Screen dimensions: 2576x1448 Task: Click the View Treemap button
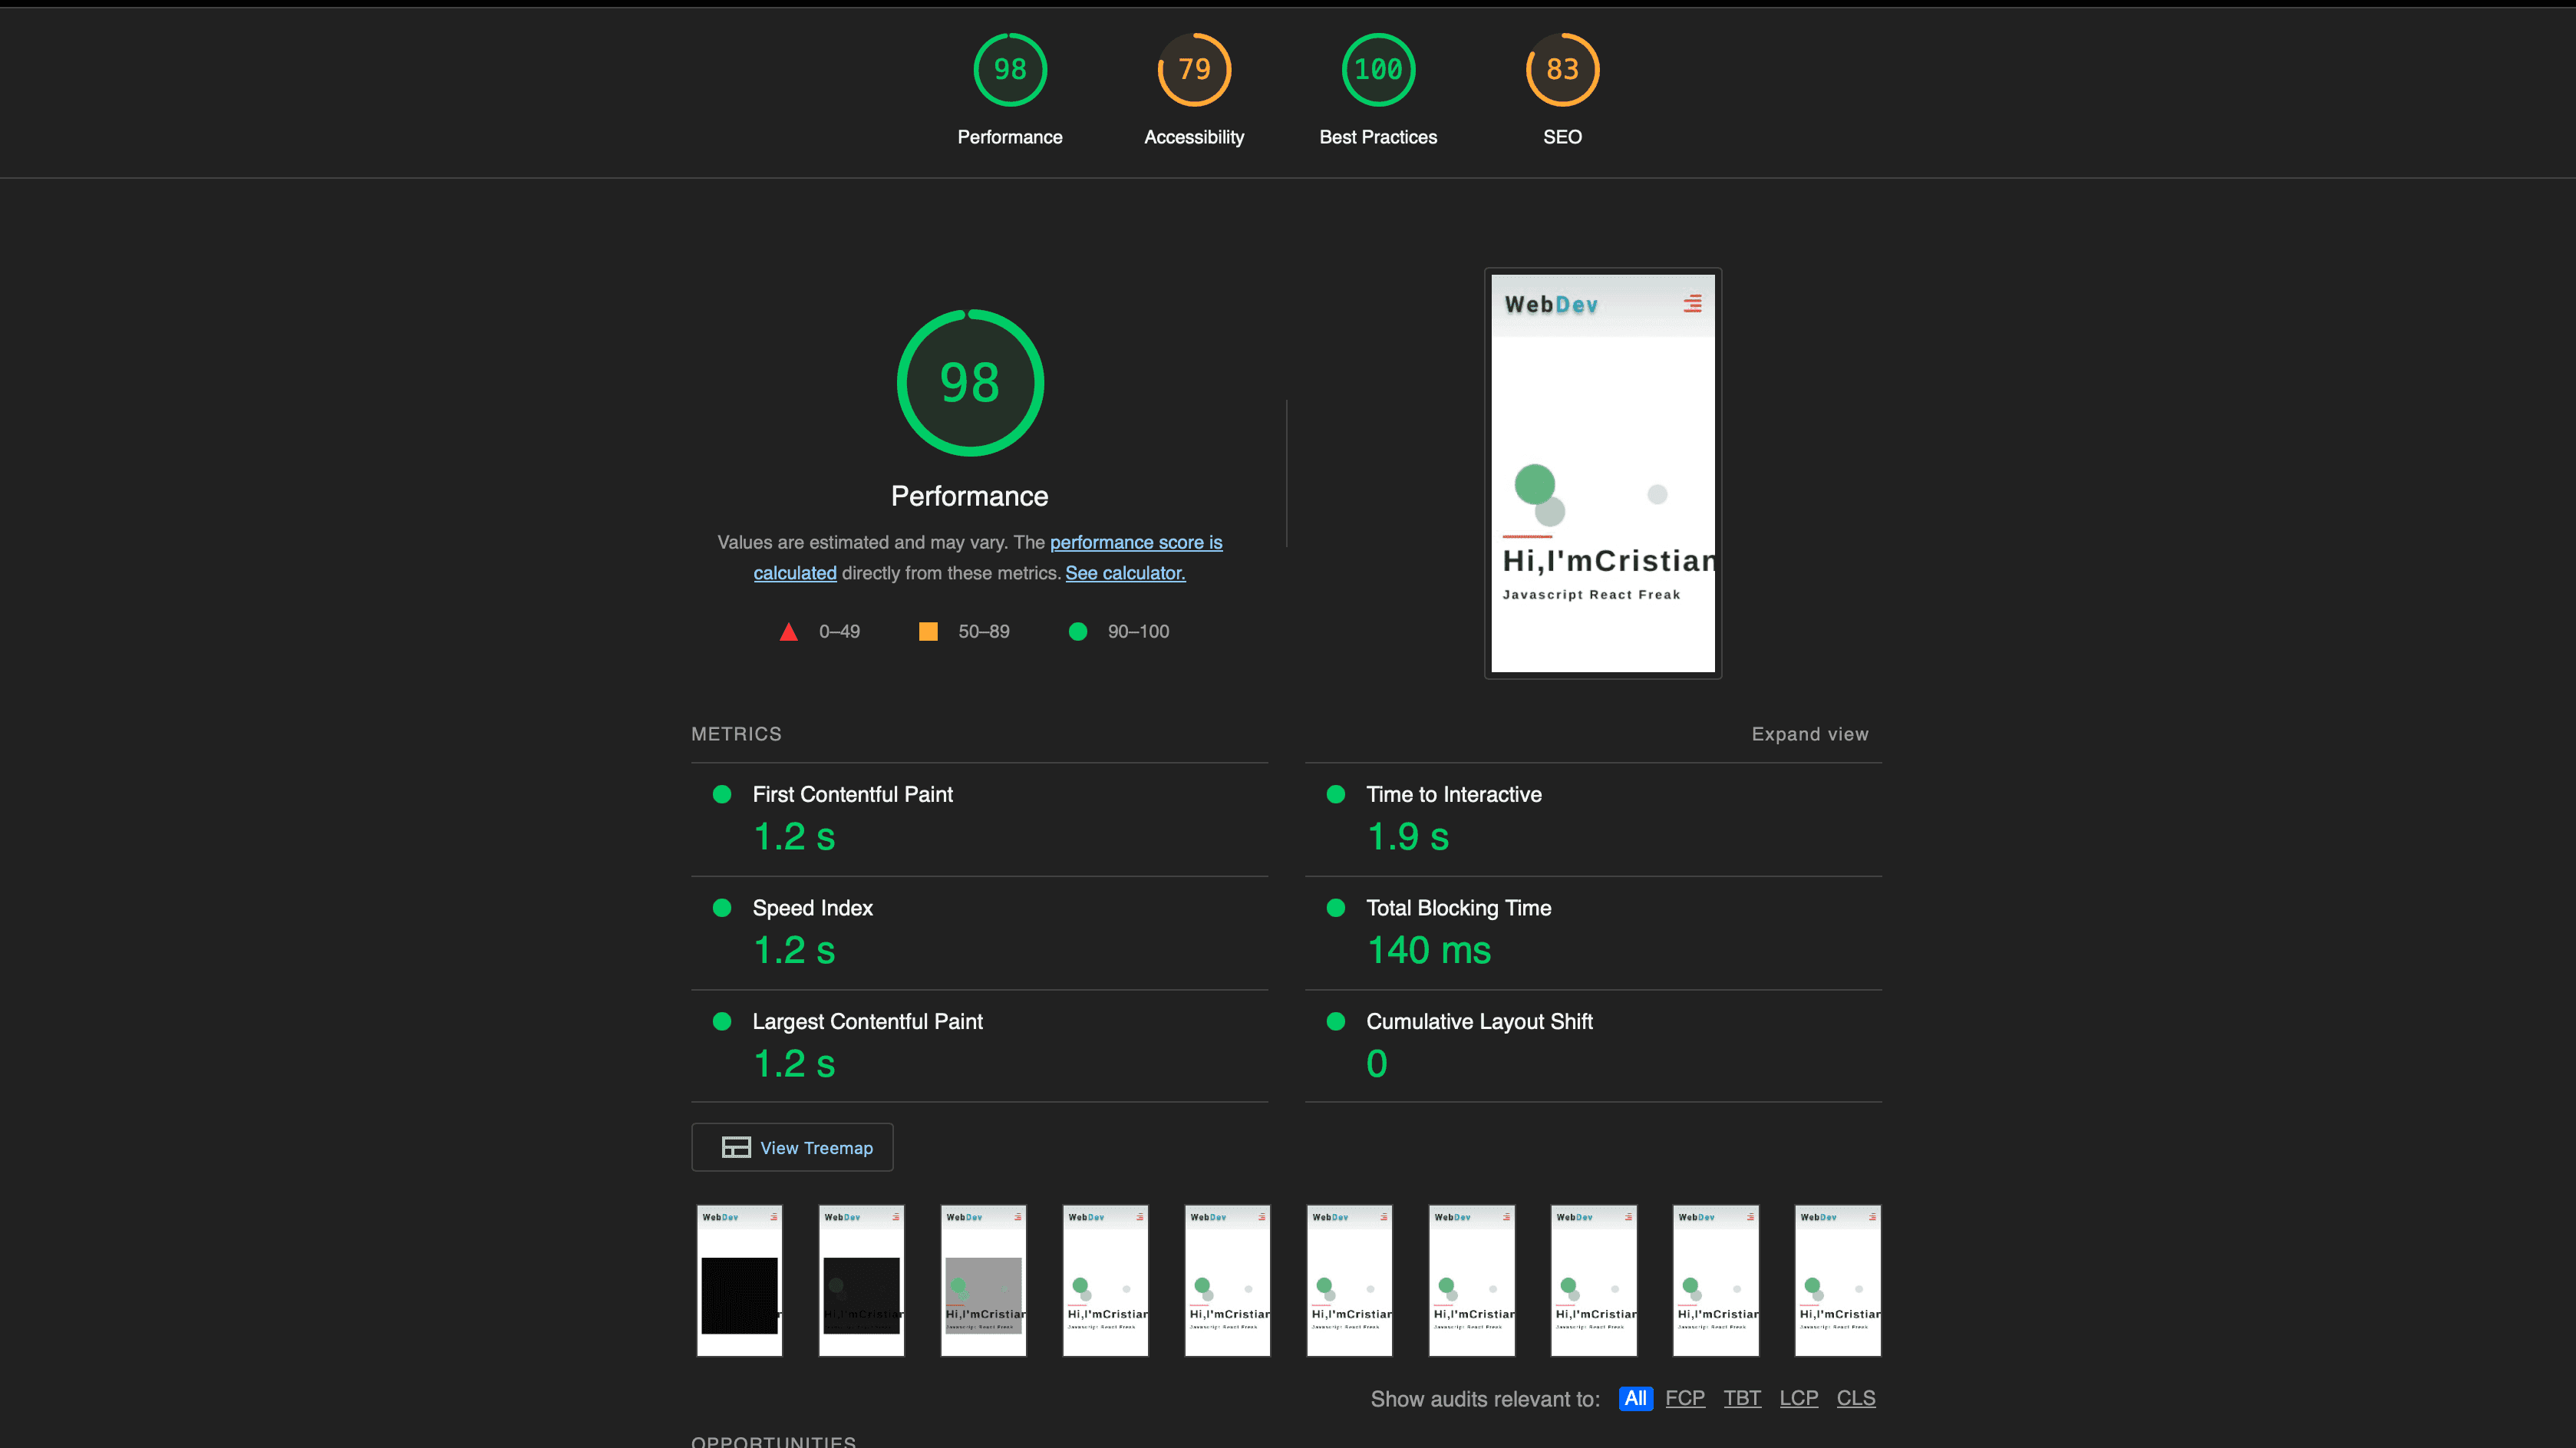click(792, 1148)
